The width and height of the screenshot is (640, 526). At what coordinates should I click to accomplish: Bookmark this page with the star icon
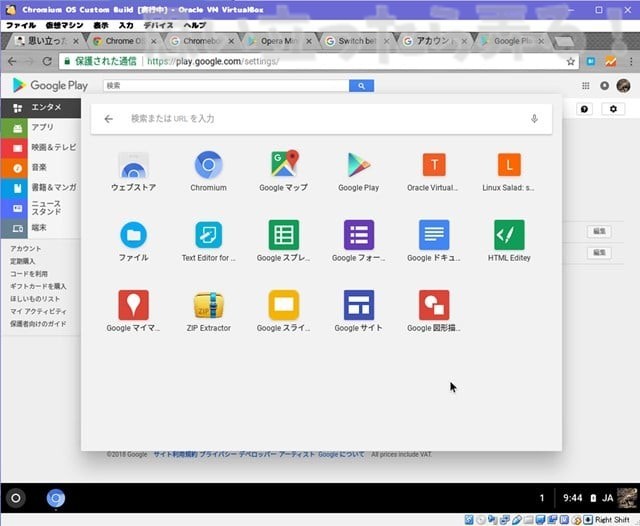(x=570, y=62)
